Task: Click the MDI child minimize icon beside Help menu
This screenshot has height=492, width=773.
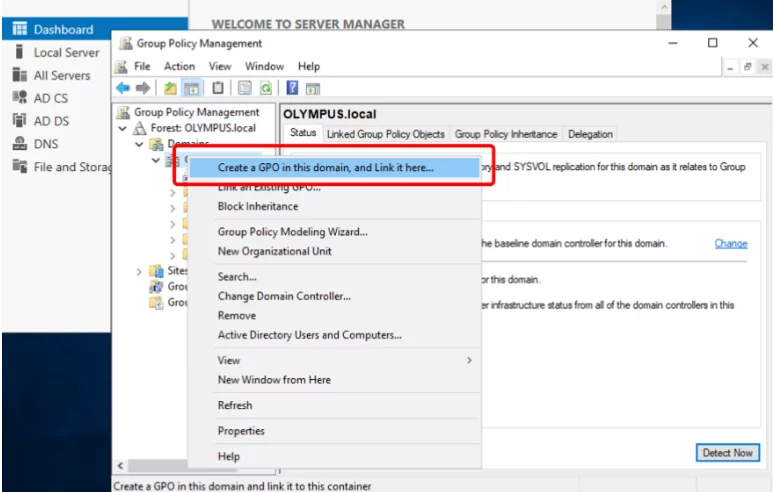Action: (730, 67)
